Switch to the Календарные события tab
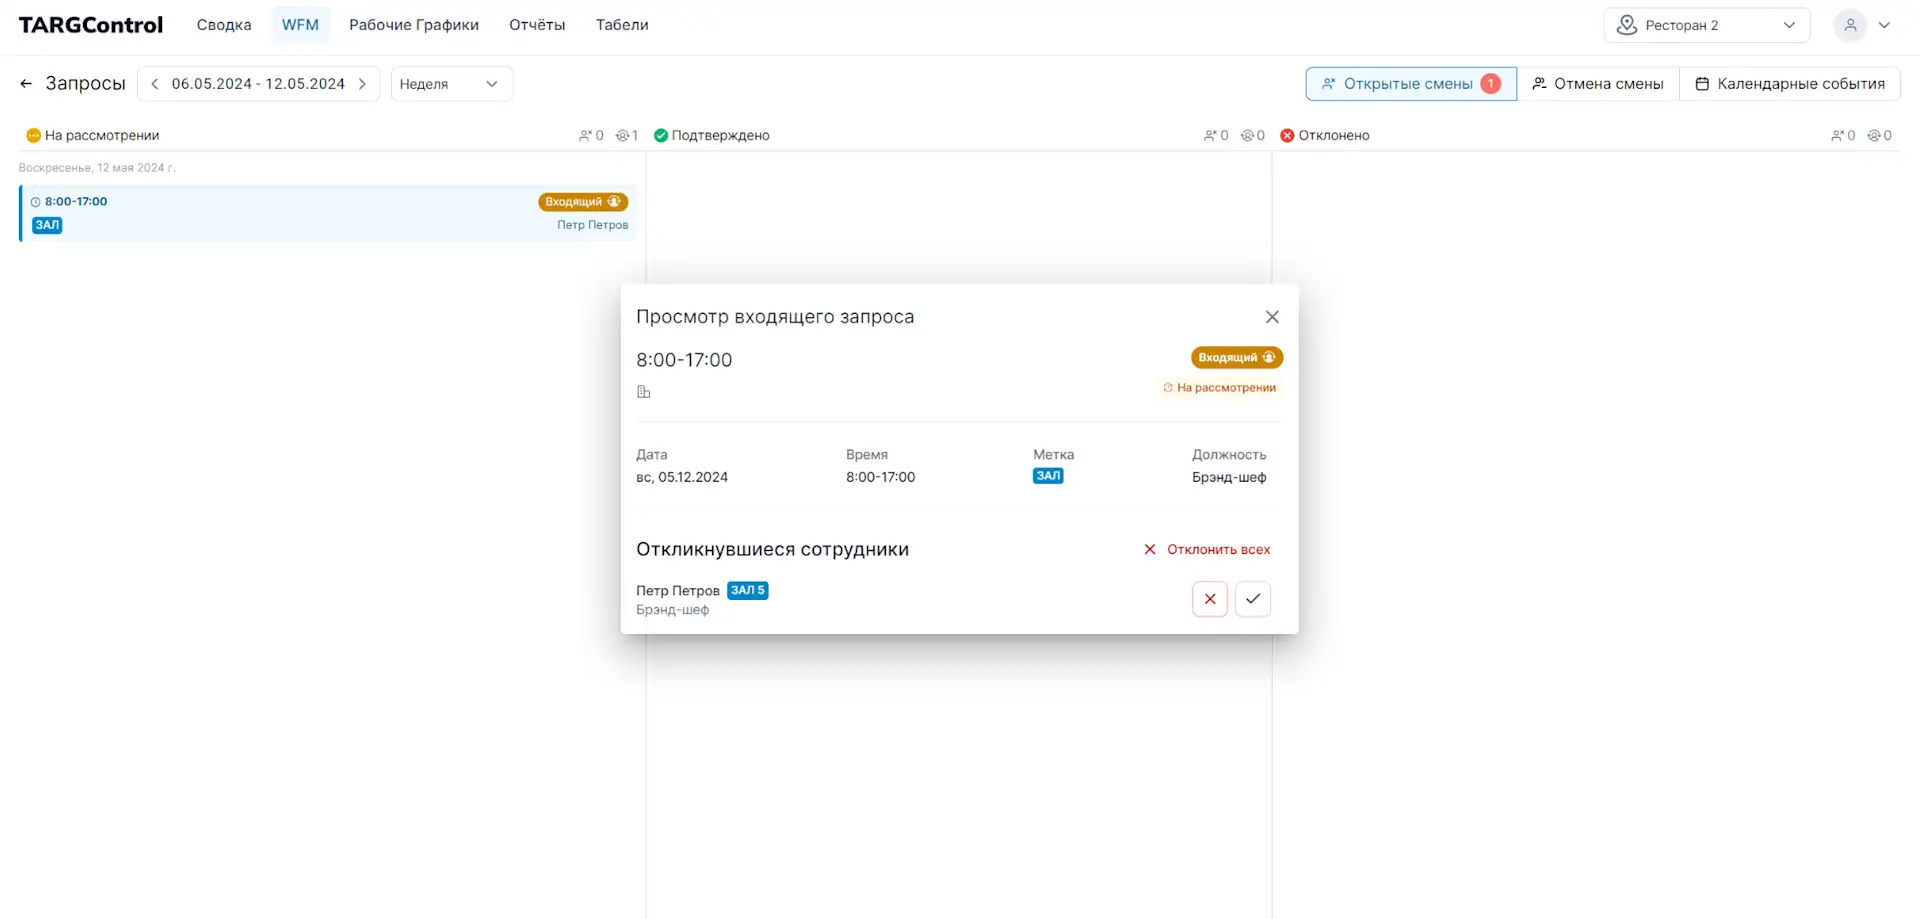 tap(1790, 84)
